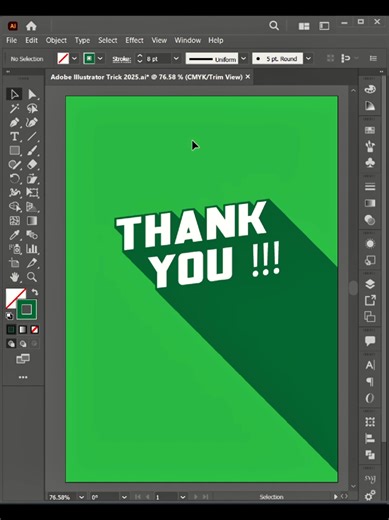Select the Free Transform tool
Screen dimensions: 389x520
tap(32, 193)
